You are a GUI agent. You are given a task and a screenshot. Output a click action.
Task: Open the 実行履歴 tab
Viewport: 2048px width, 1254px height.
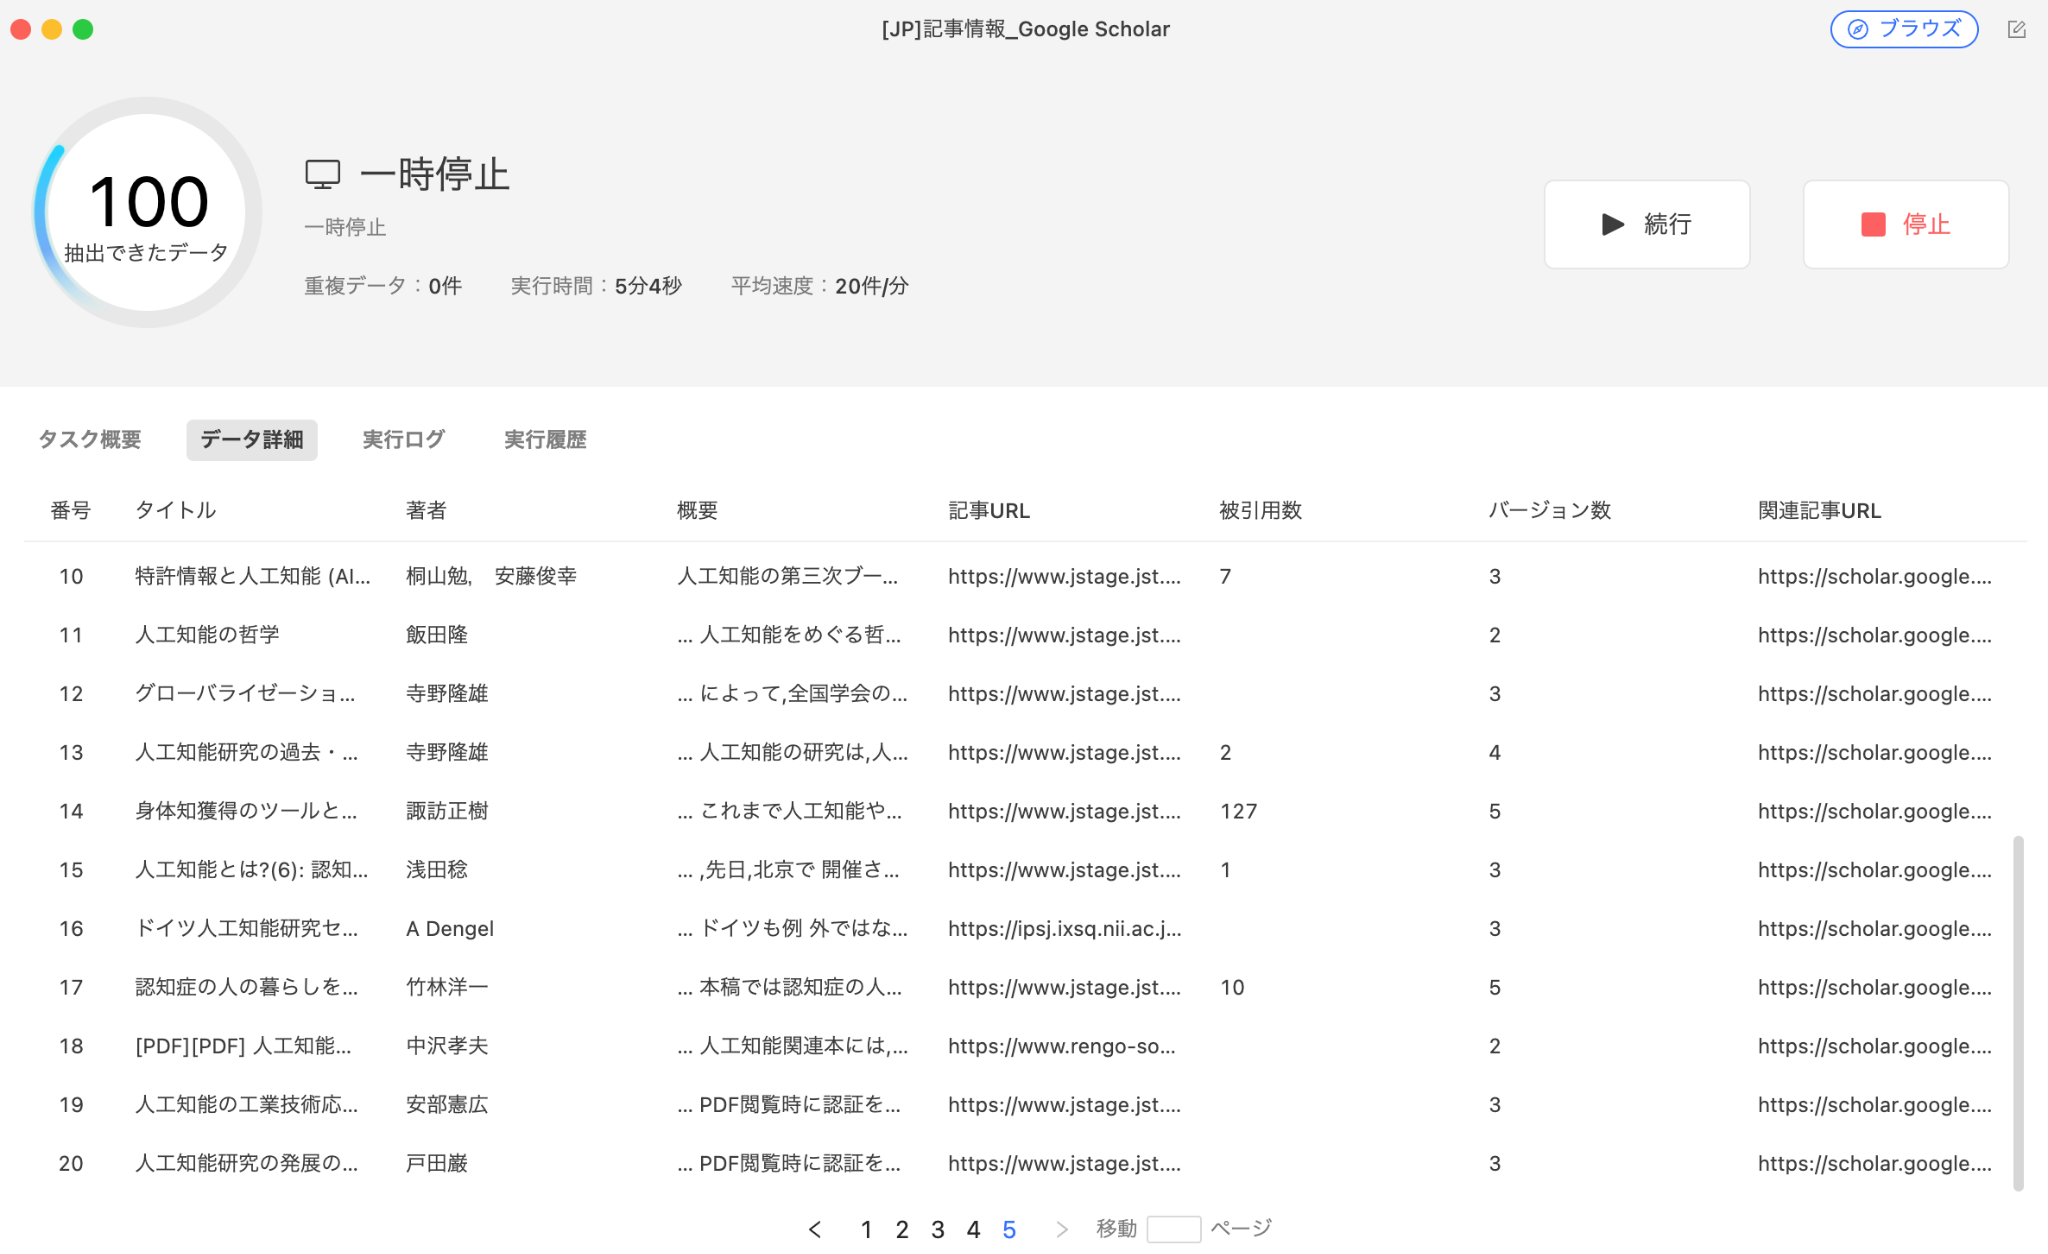(545, 440)
